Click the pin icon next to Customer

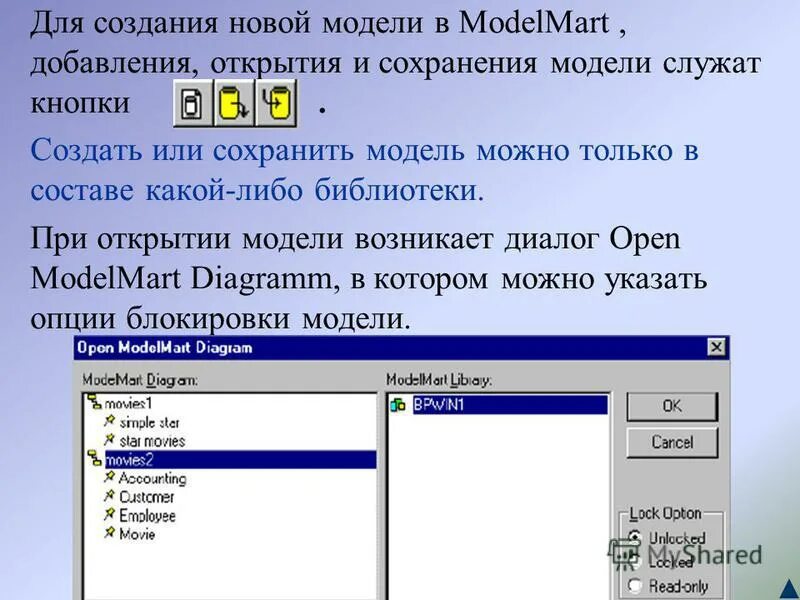(x=110, y=496)
